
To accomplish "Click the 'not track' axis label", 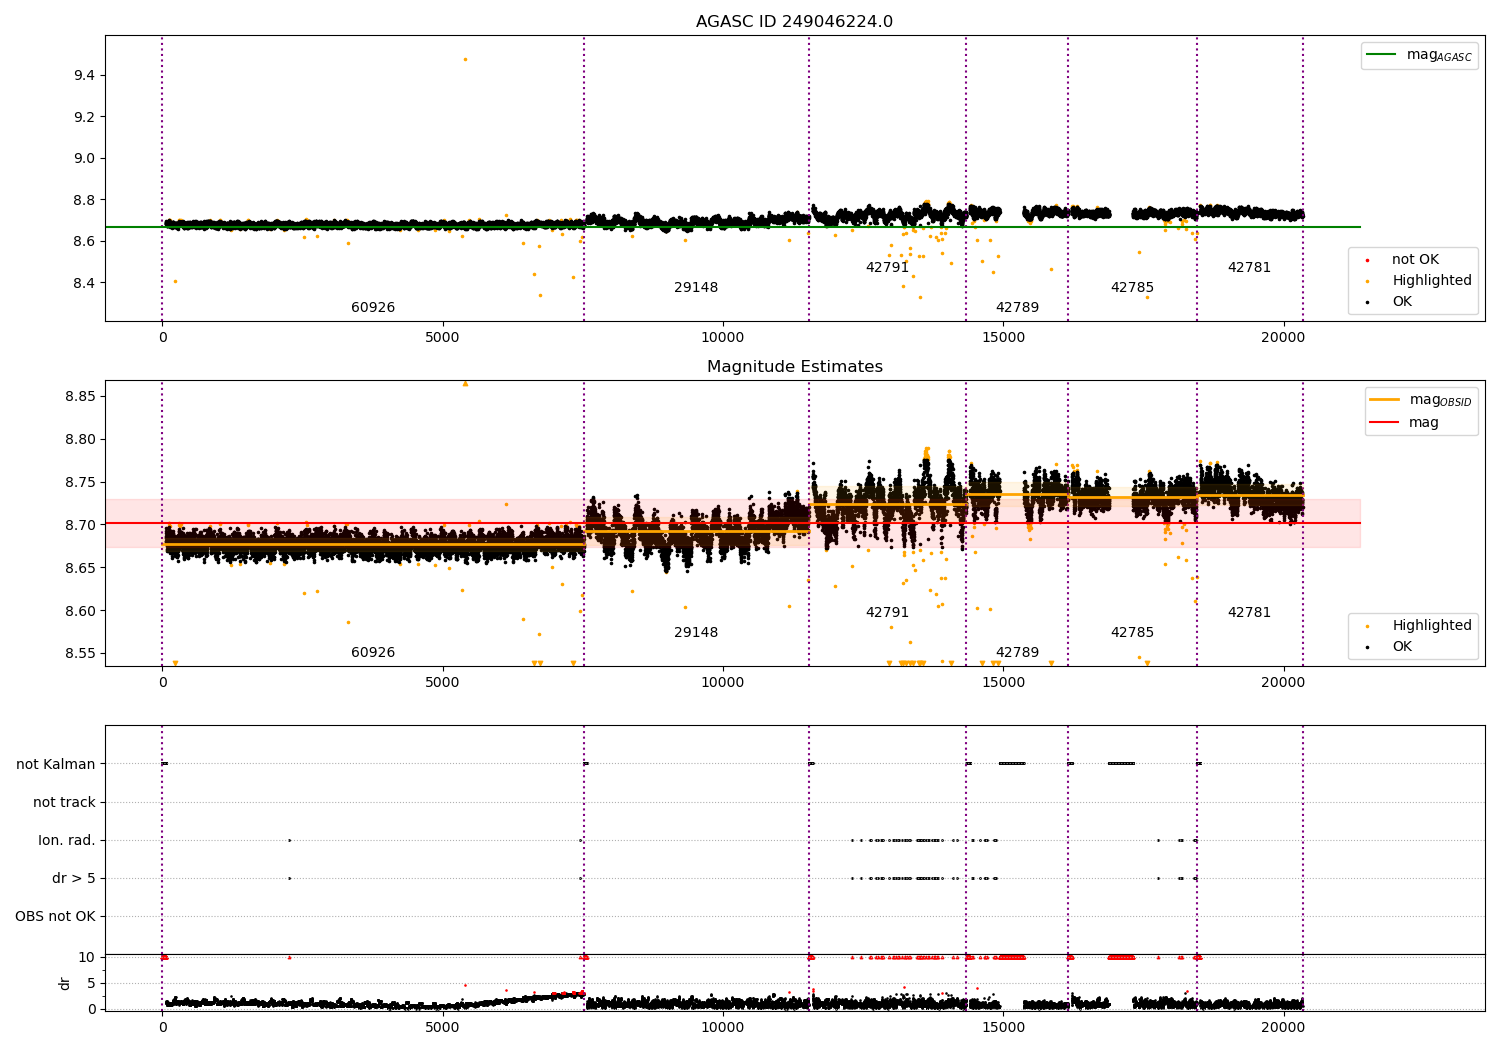I will 64,803.
